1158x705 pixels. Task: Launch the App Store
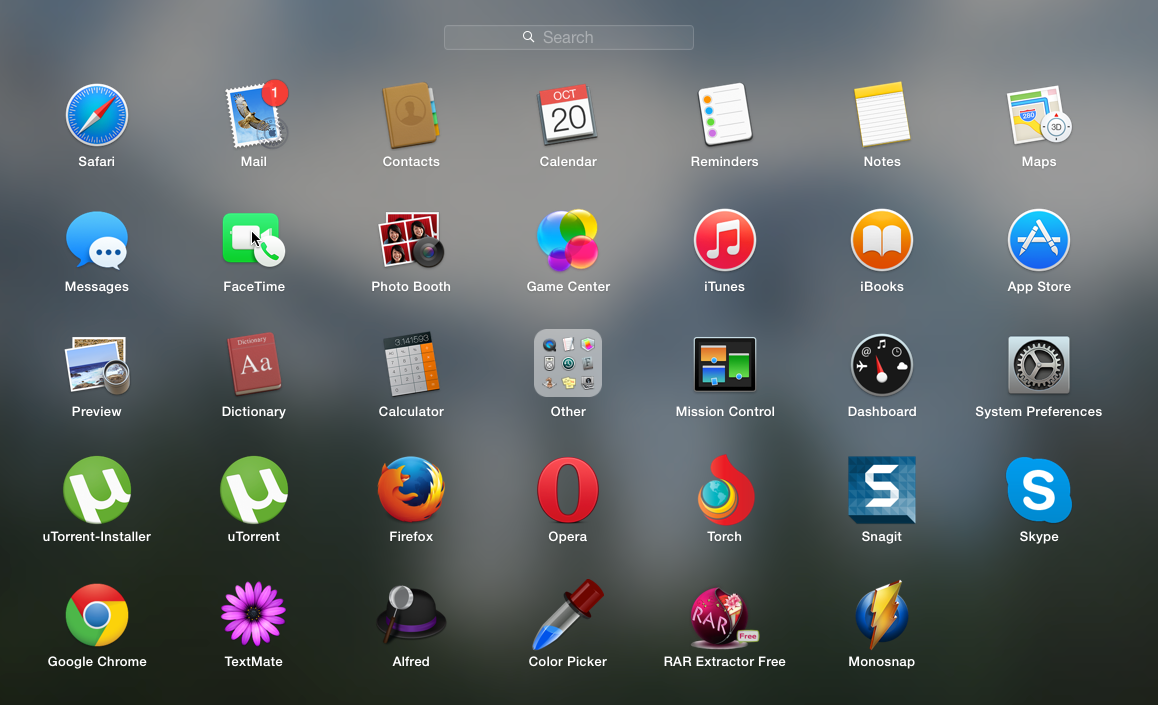coord(1039,240)
